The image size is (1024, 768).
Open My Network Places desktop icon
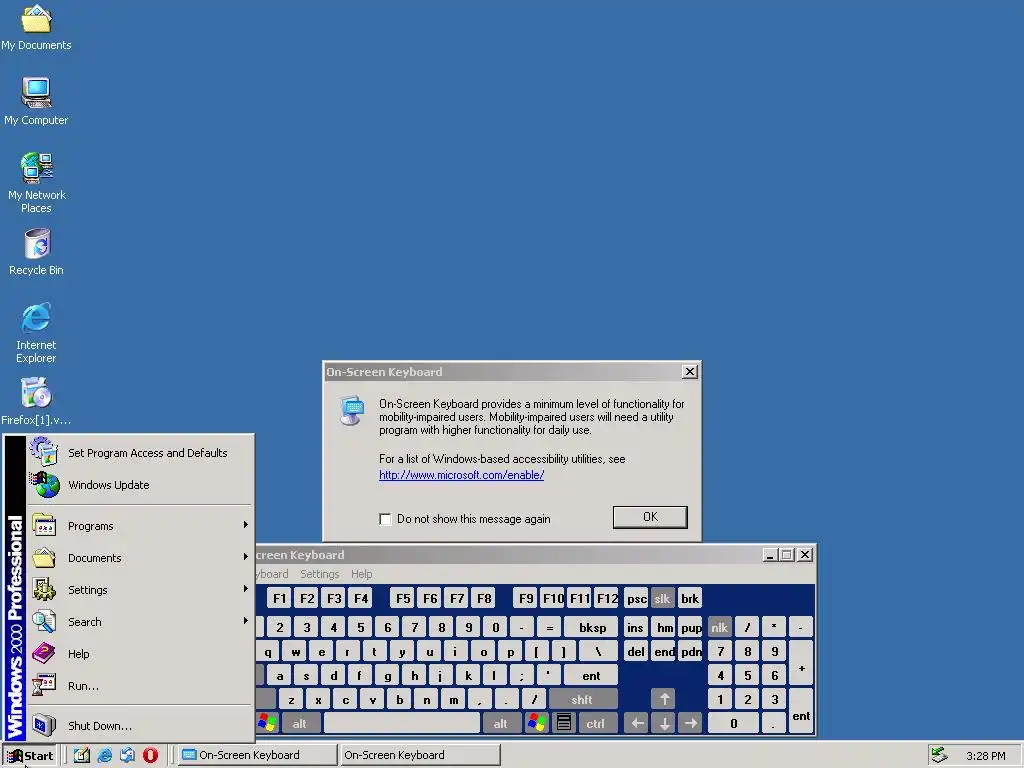pos(36,183)
